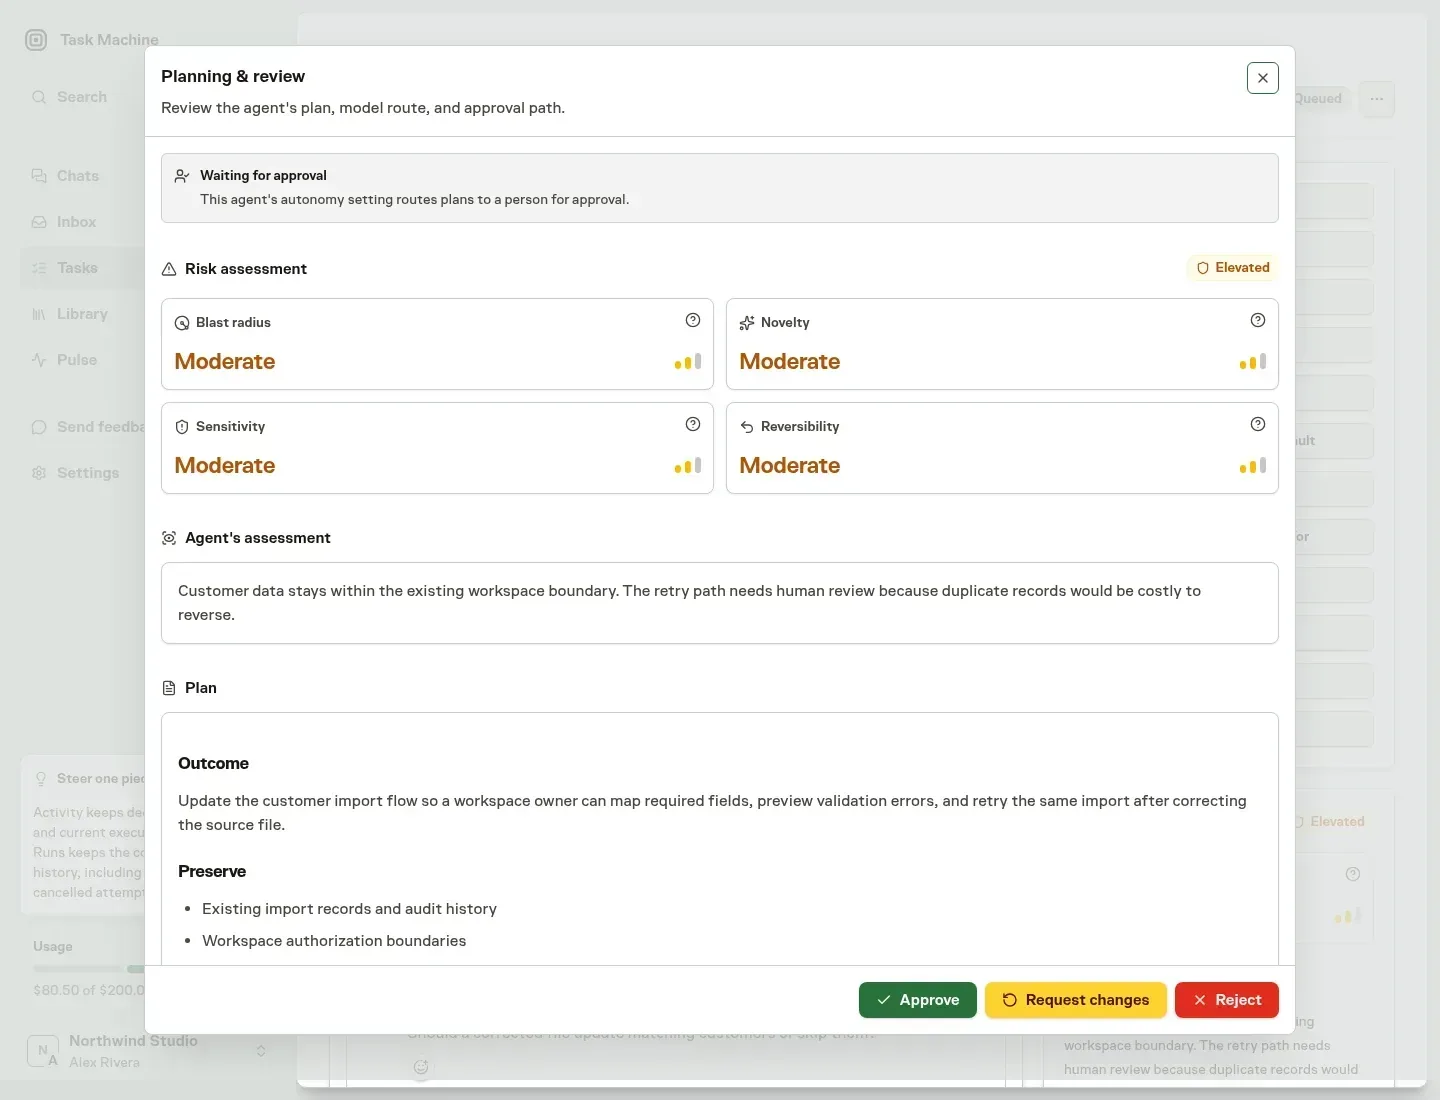The image size is (1440, 1100).
Task: Open Inbox in the sidebar
Action: pos(82,222)
